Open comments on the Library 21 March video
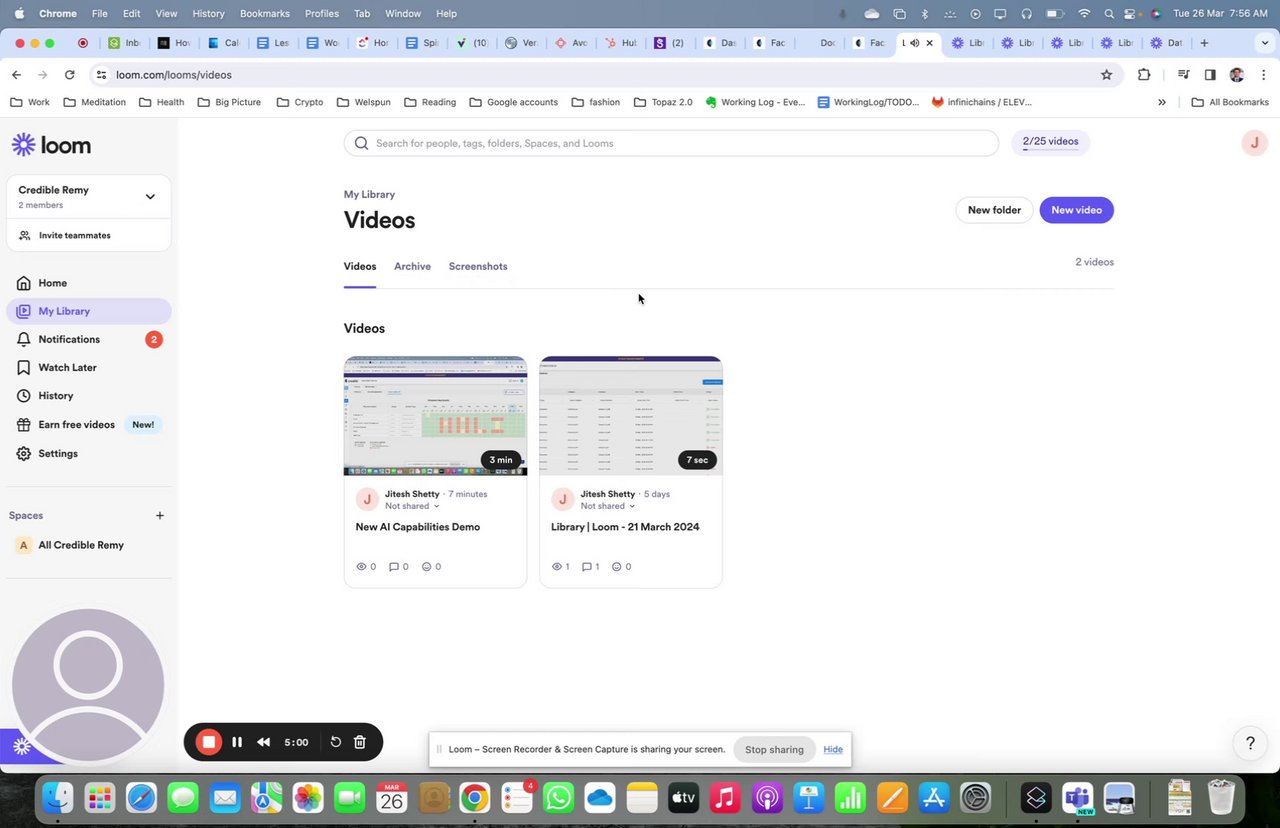This screenshot has height=828, width=1280. [x=590, y=567]
